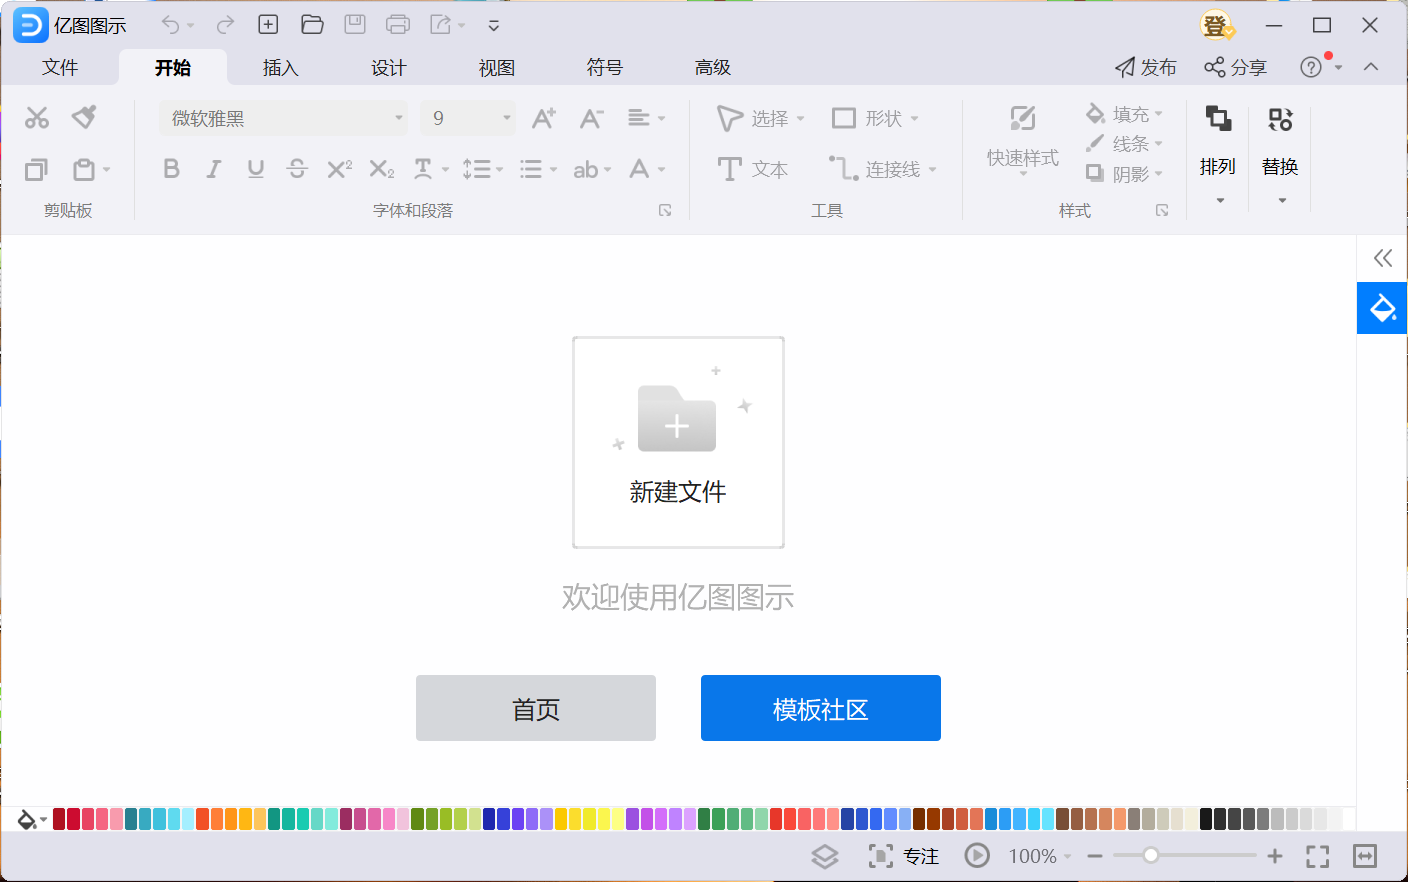Open the font size dropdown showing 9
This screenshot has height=882, width=1408.
pos(468,118)
